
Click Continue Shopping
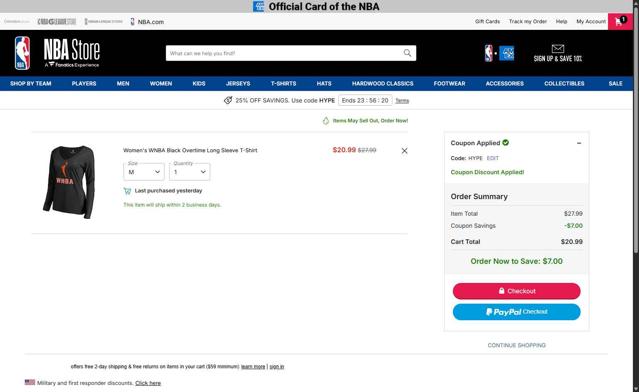pyautogui.click(x=516, y=345)
